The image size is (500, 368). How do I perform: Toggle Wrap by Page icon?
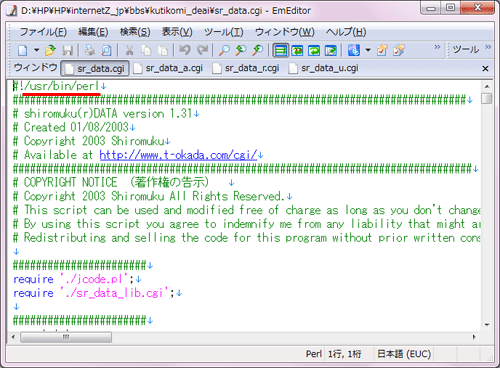[331, 50]
